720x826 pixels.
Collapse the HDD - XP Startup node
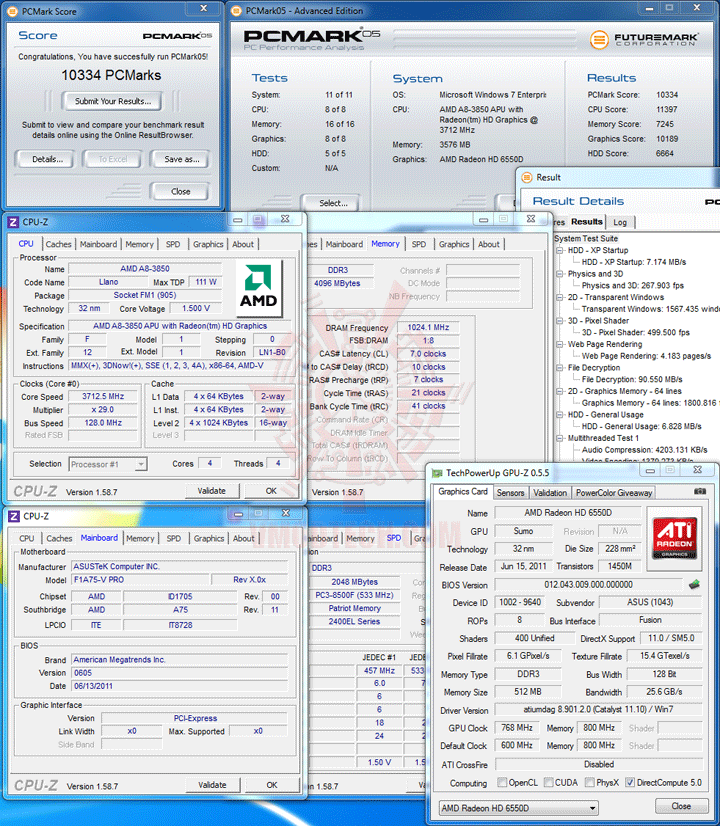(560, 250)
